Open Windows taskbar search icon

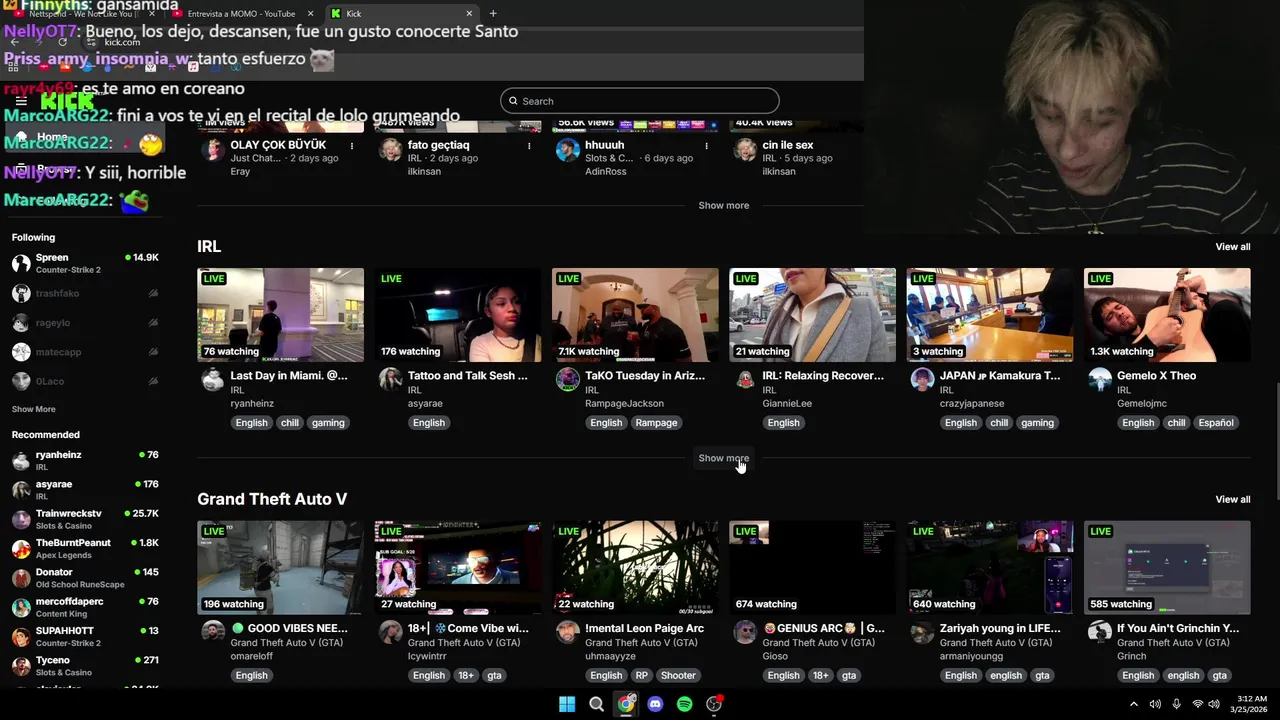click(596, 704)
